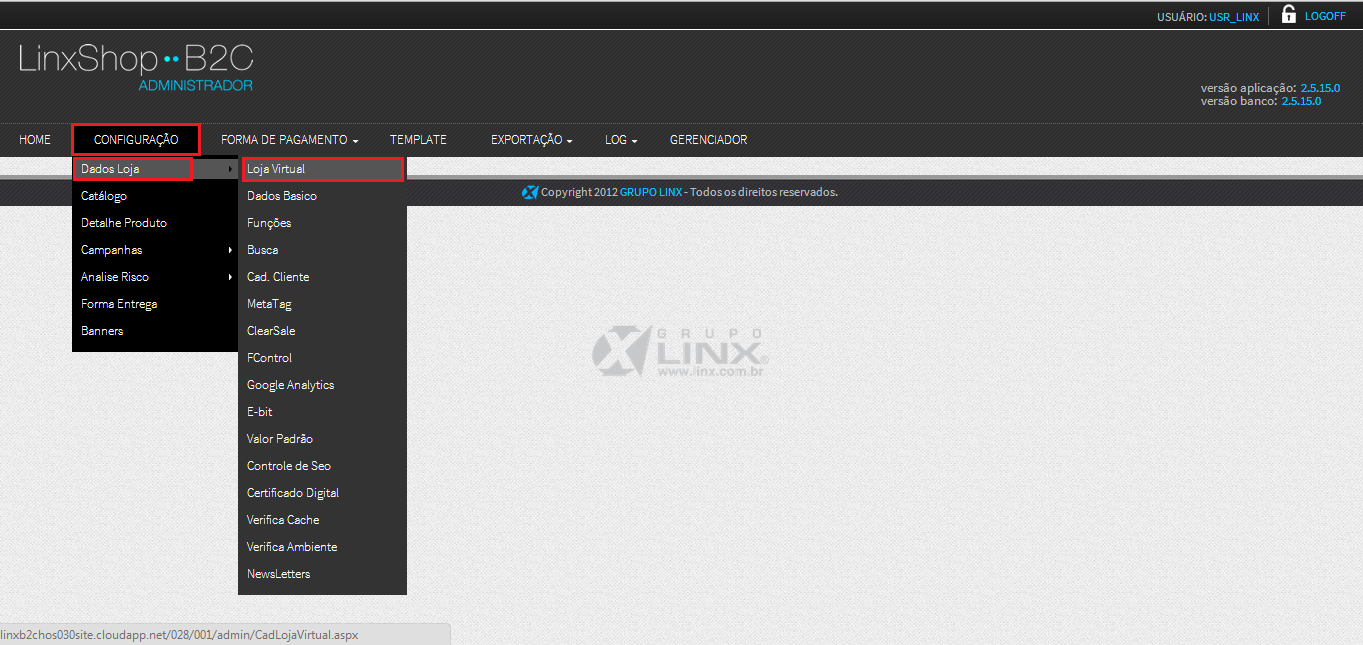Click the ADMINISTRADOR header text
Viewport: 1363px width, 645px height.
pos(195,86)
